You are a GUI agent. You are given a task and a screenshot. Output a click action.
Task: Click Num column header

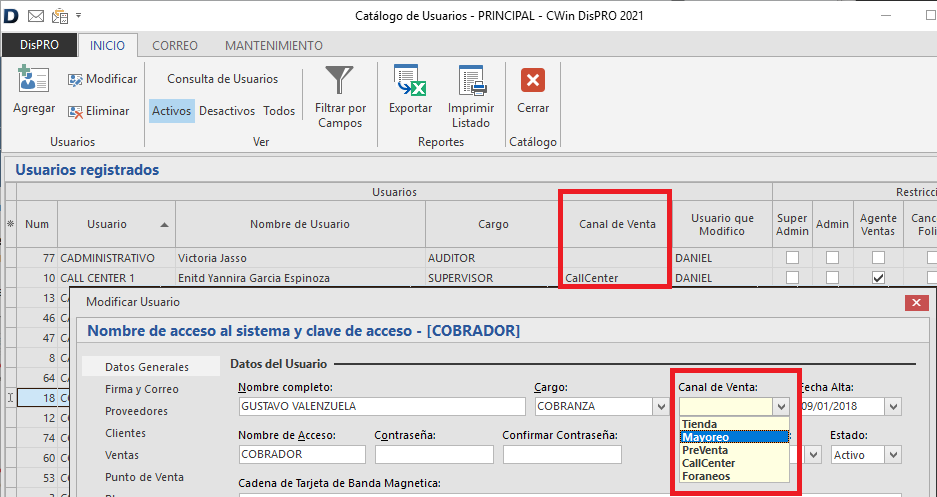point(37,225)
